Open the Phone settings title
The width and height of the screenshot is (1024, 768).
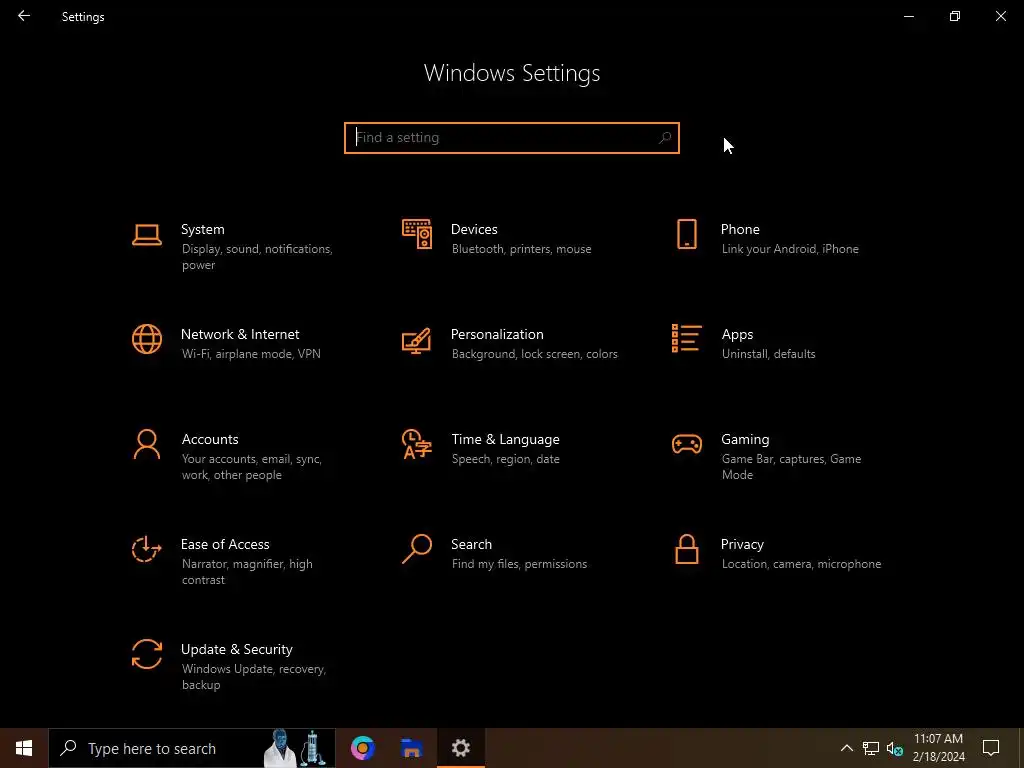740,229
